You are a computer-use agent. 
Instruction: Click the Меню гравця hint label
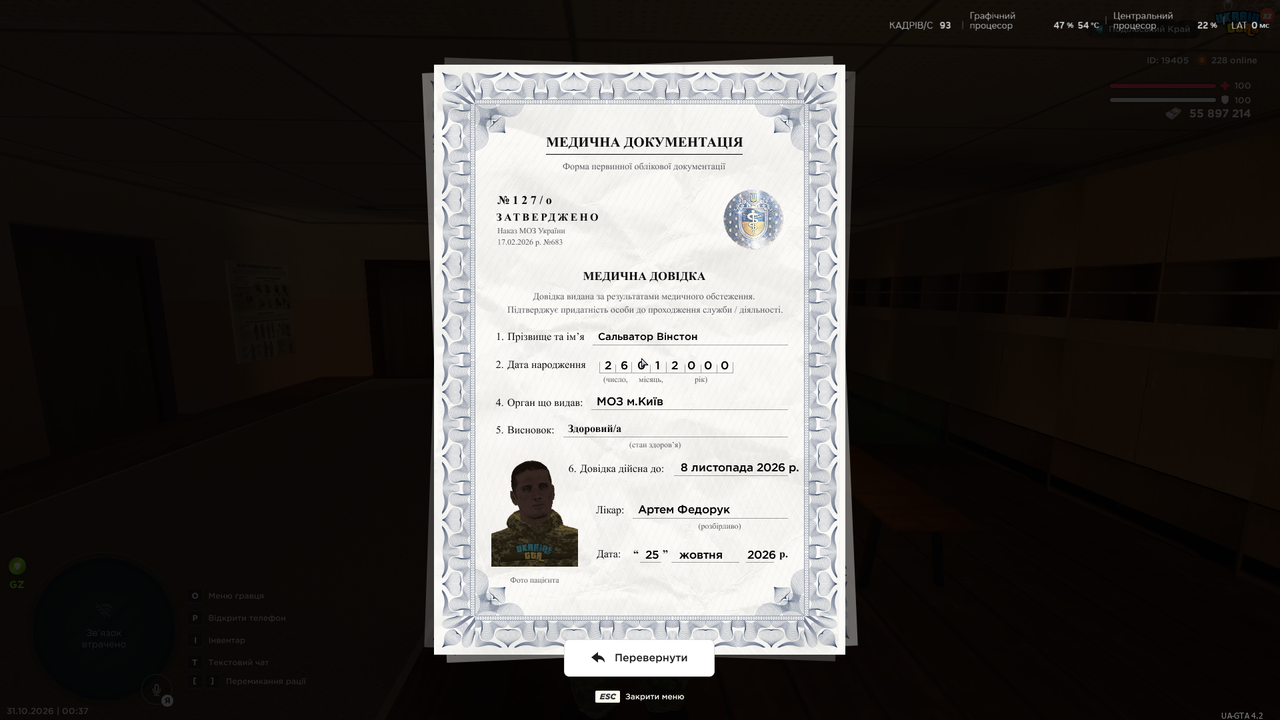click(236, 596)
